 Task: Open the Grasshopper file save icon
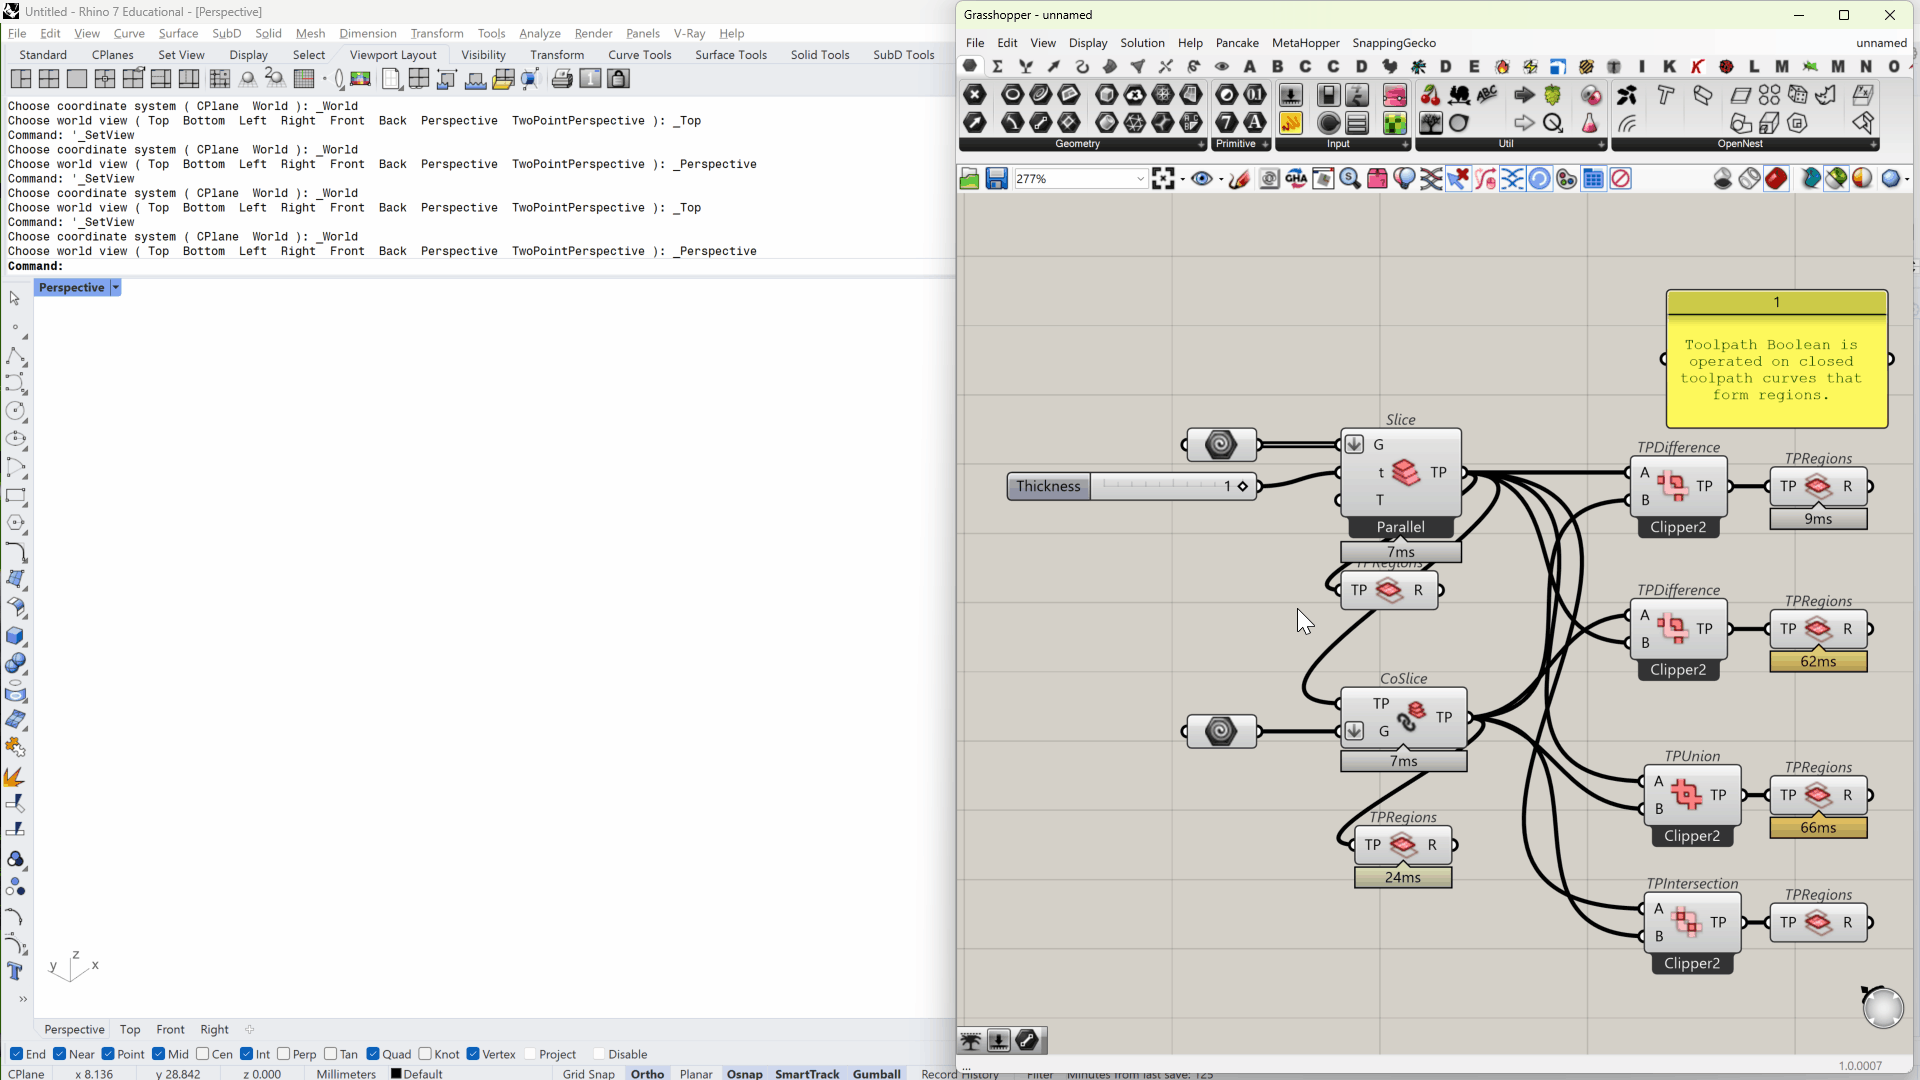point(996,178)
